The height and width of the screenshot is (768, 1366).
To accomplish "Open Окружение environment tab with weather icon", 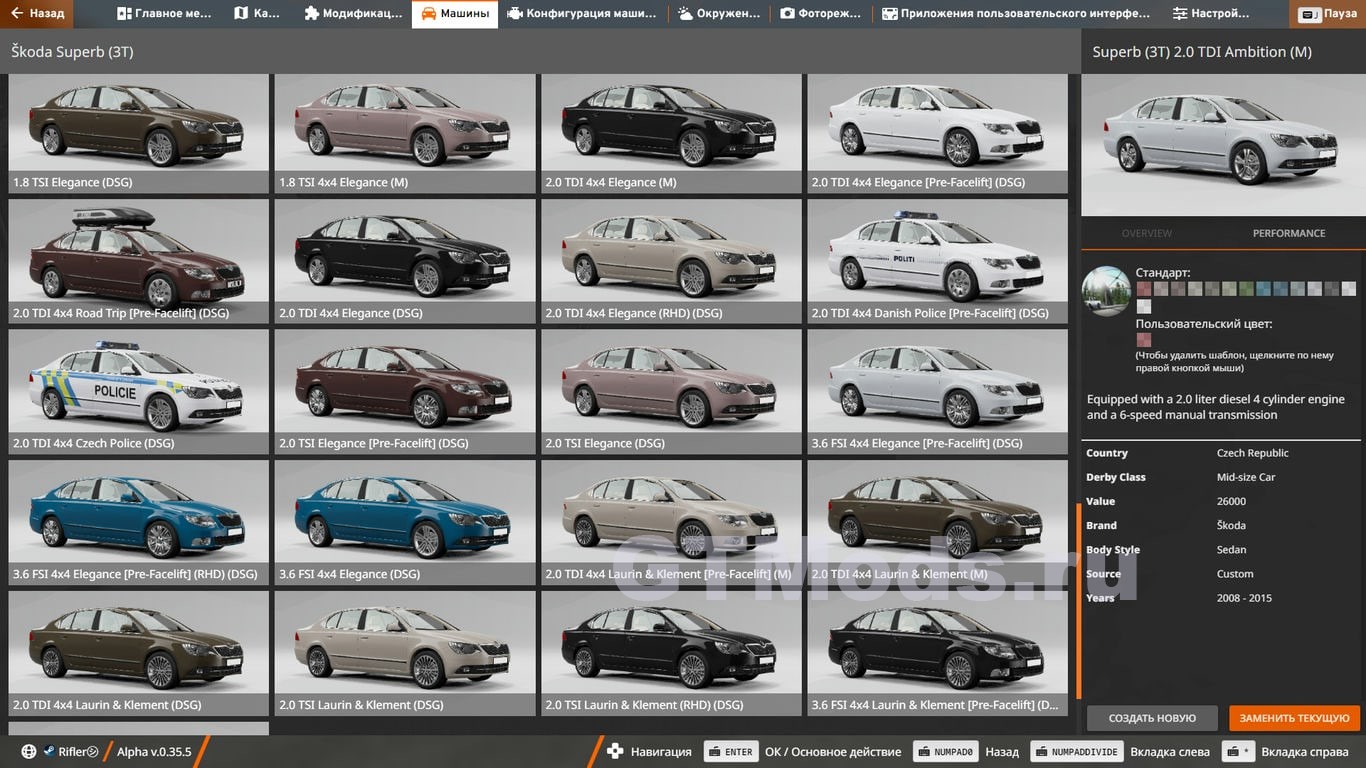I will click(686, 14).
